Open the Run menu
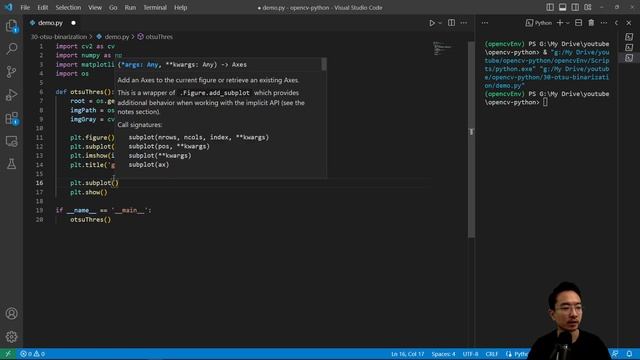Screen dimensions: 640x360 [x=130, y=7]
